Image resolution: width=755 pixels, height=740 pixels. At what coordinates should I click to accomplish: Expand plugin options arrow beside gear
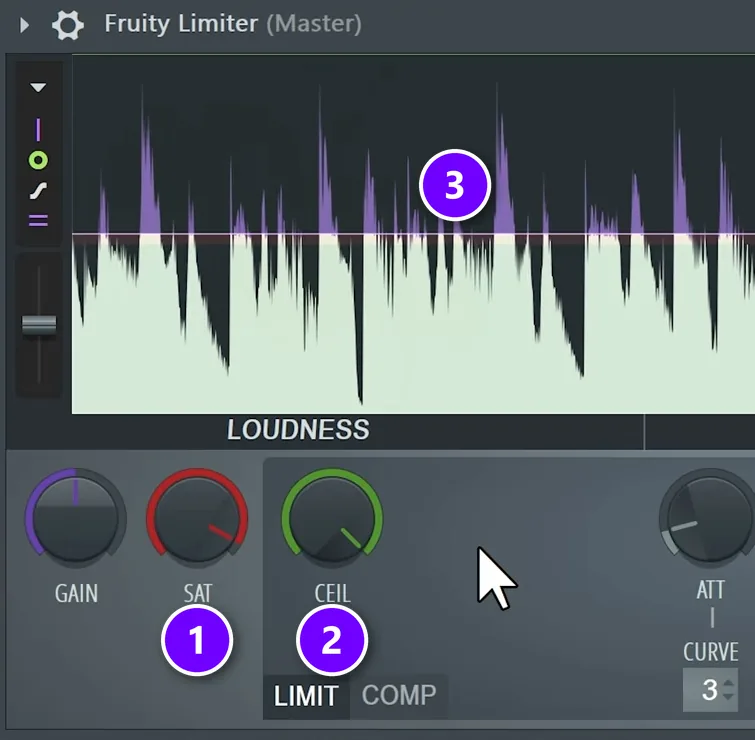point(24,25)
